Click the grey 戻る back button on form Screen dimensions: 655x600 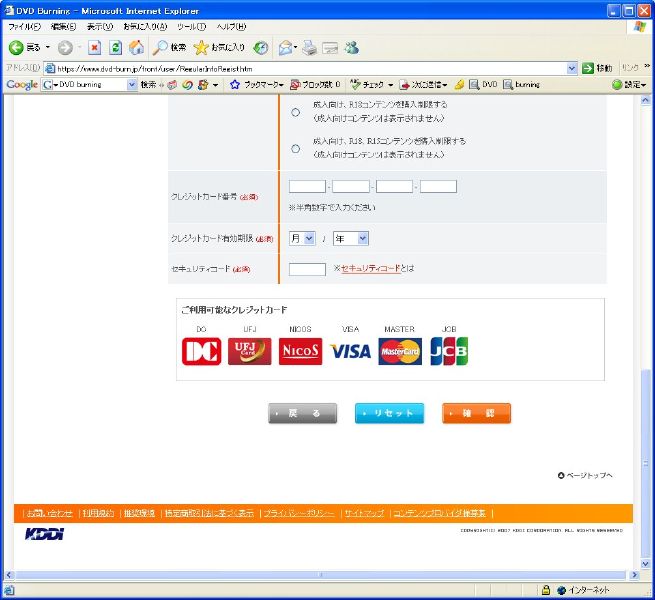[x=302, y=413]
